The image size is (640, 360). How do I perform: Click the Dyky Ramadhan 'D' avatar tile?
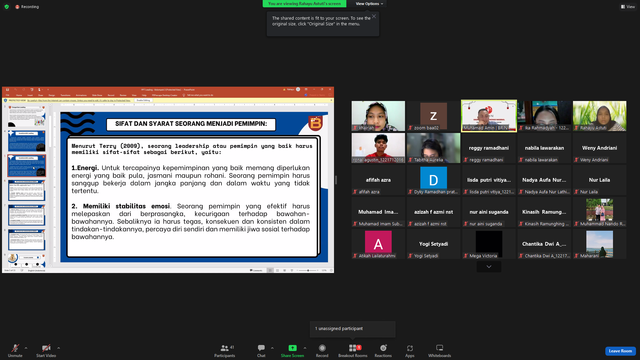[x=433, y=180]
